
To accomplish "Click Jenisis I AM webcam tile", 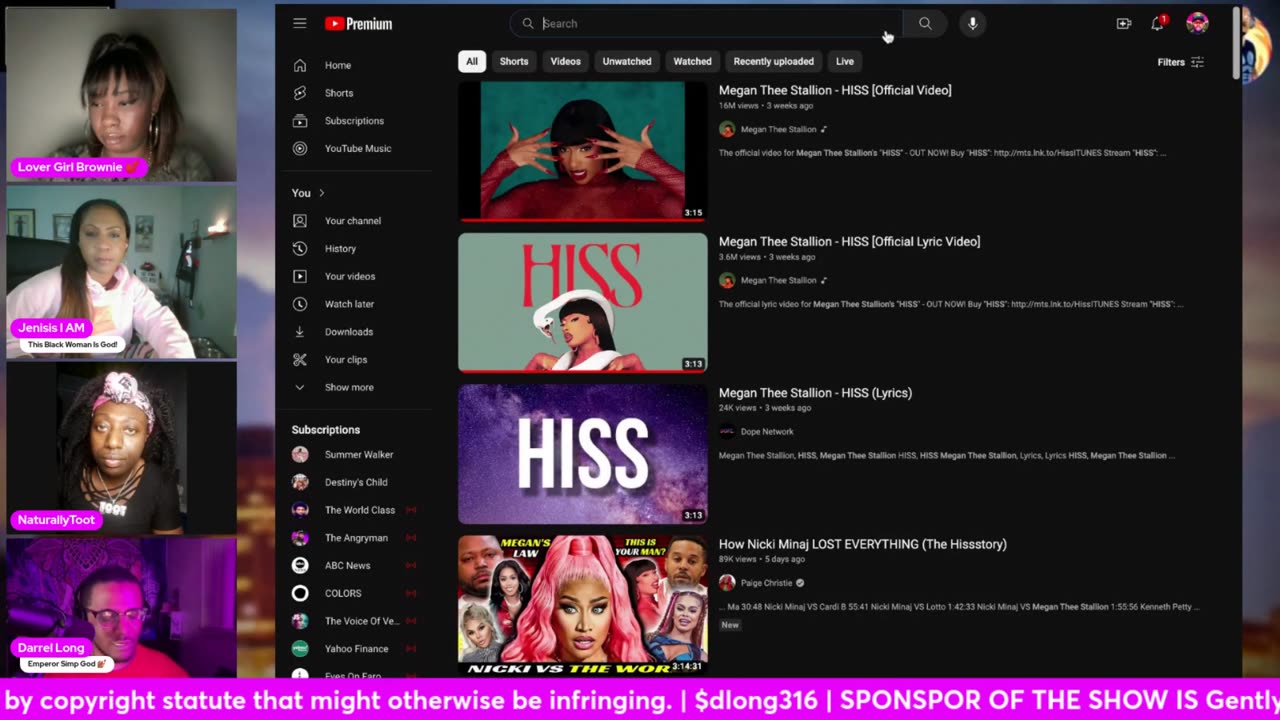I will (121, 271).
